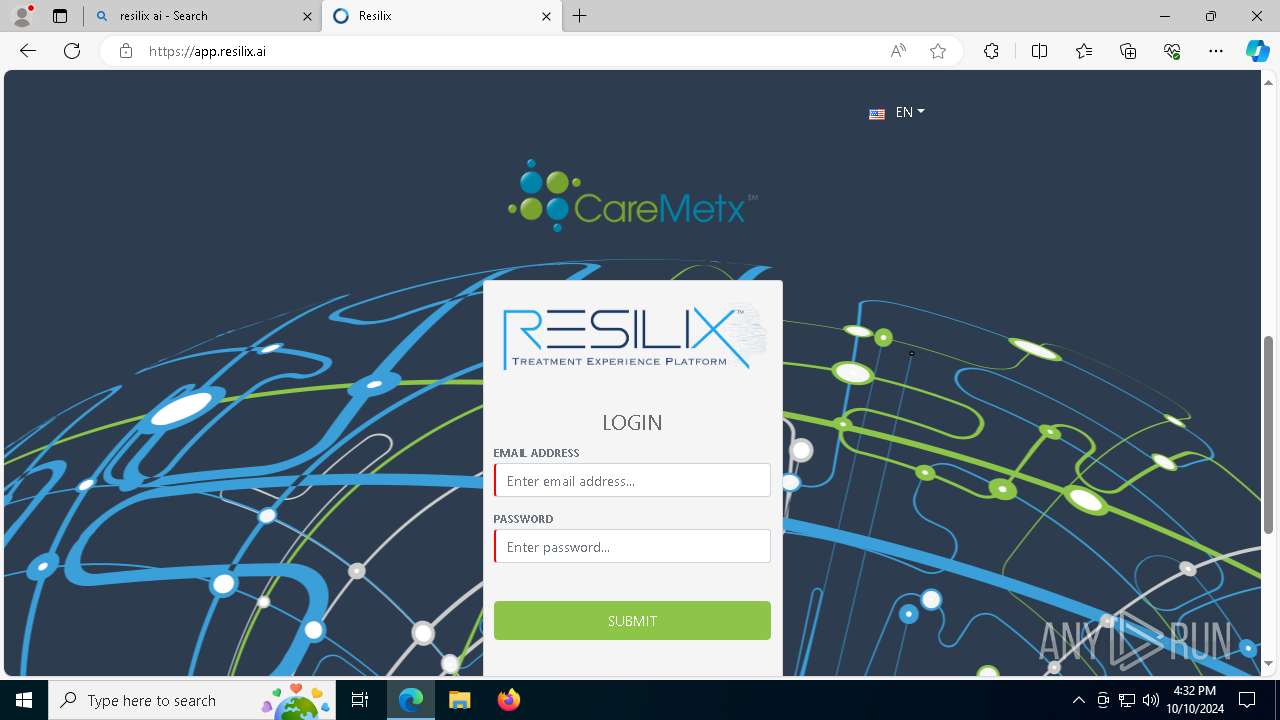Open the browser profile icon
1280x720 pixels.
coord(22,16)
